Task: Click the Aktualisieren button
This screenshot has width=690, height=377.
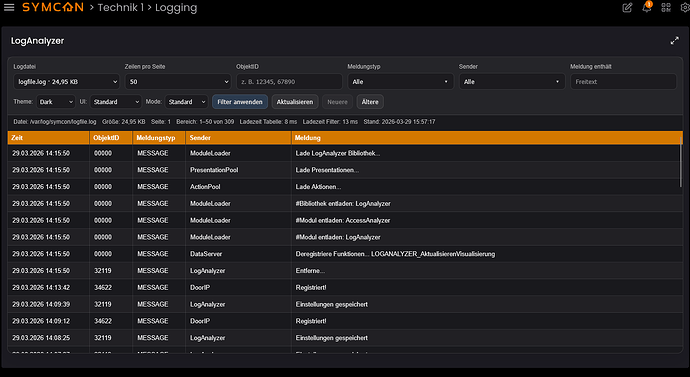Action: pos(295,102)
